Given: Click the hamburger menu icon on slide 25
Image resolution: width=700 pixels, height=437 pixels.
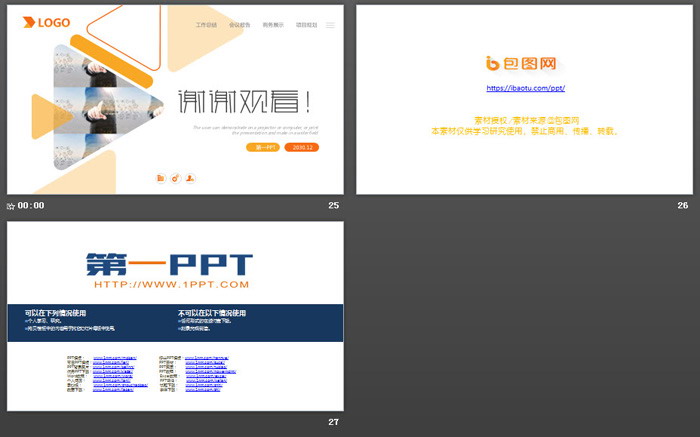Looking at the screenshot, I should coord(330,25).
